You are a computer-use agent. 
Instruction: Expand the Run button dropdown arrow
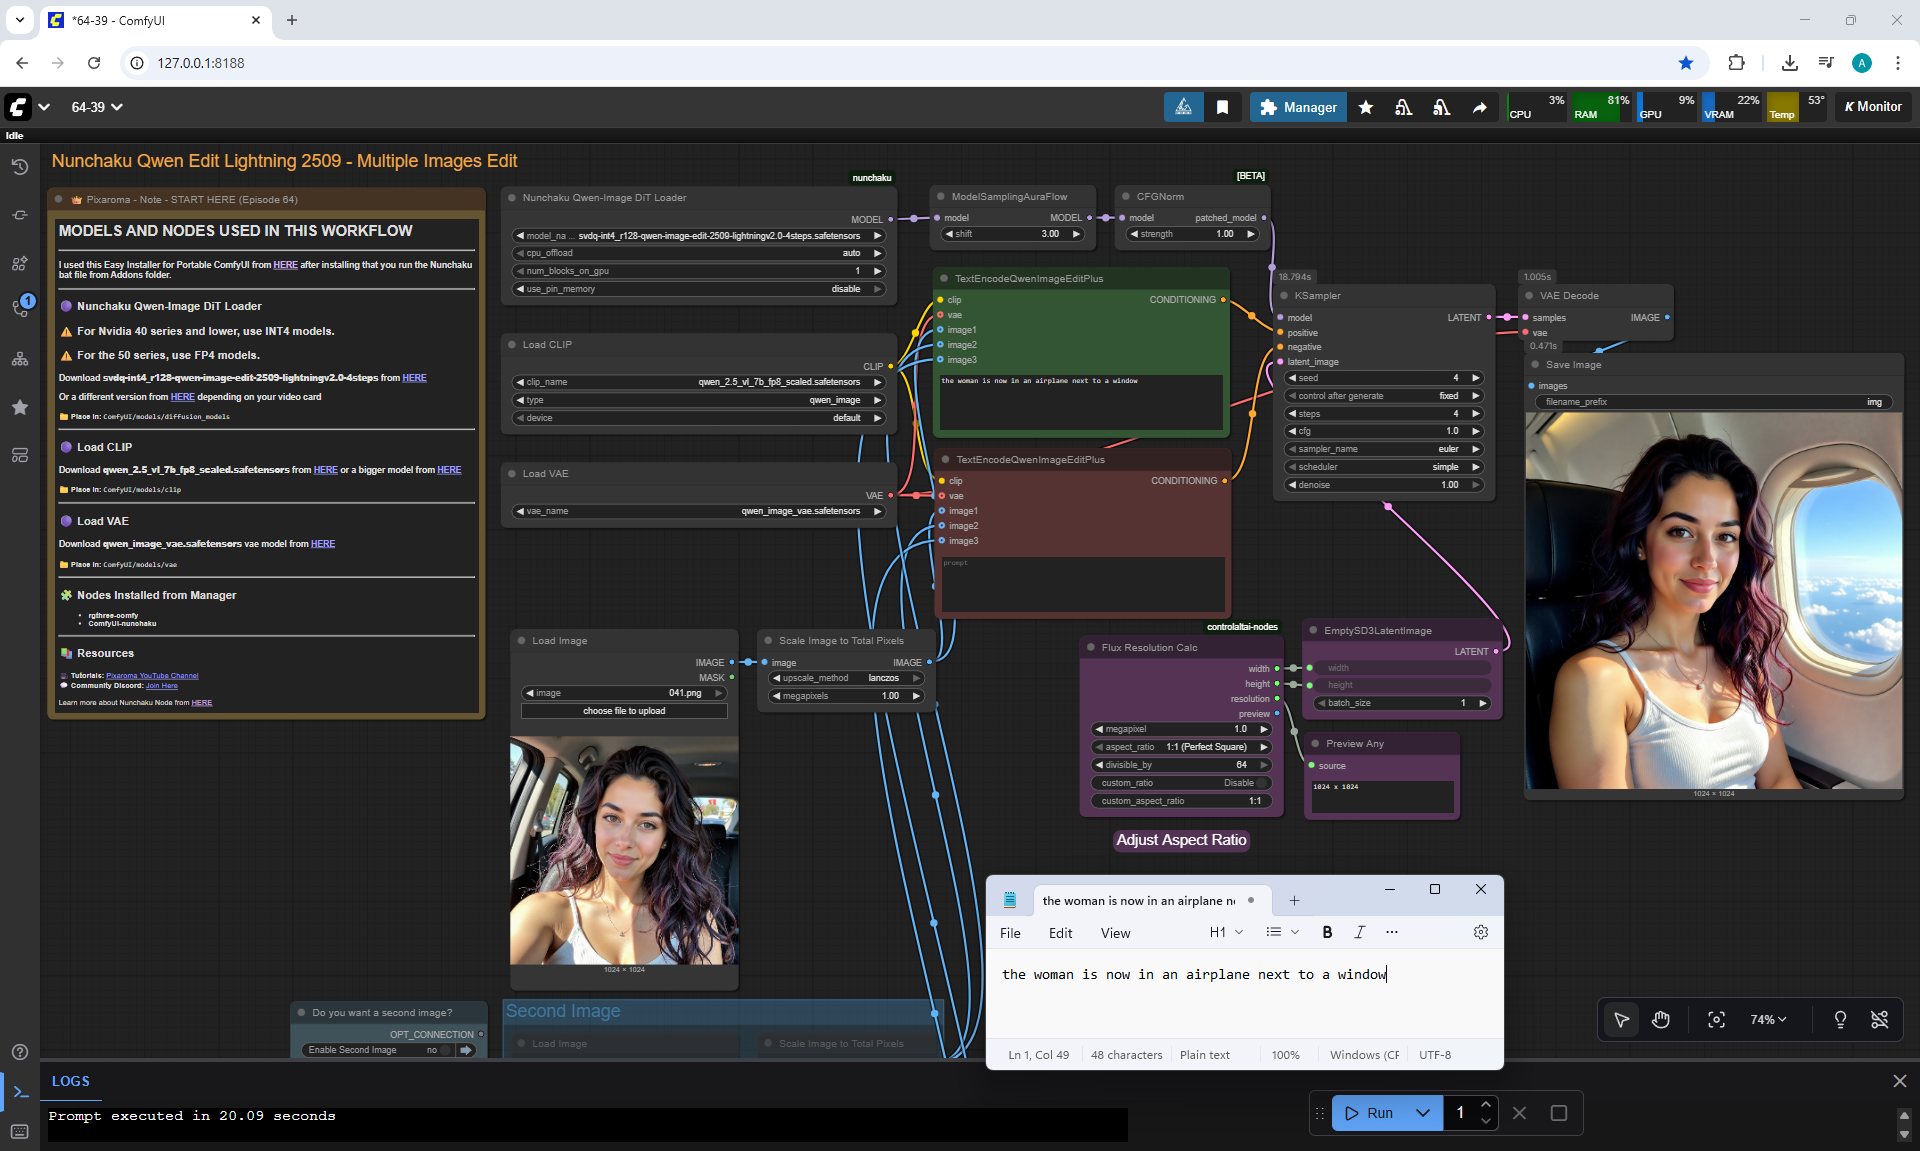pyautogui.click(x=1422, y=1113)
